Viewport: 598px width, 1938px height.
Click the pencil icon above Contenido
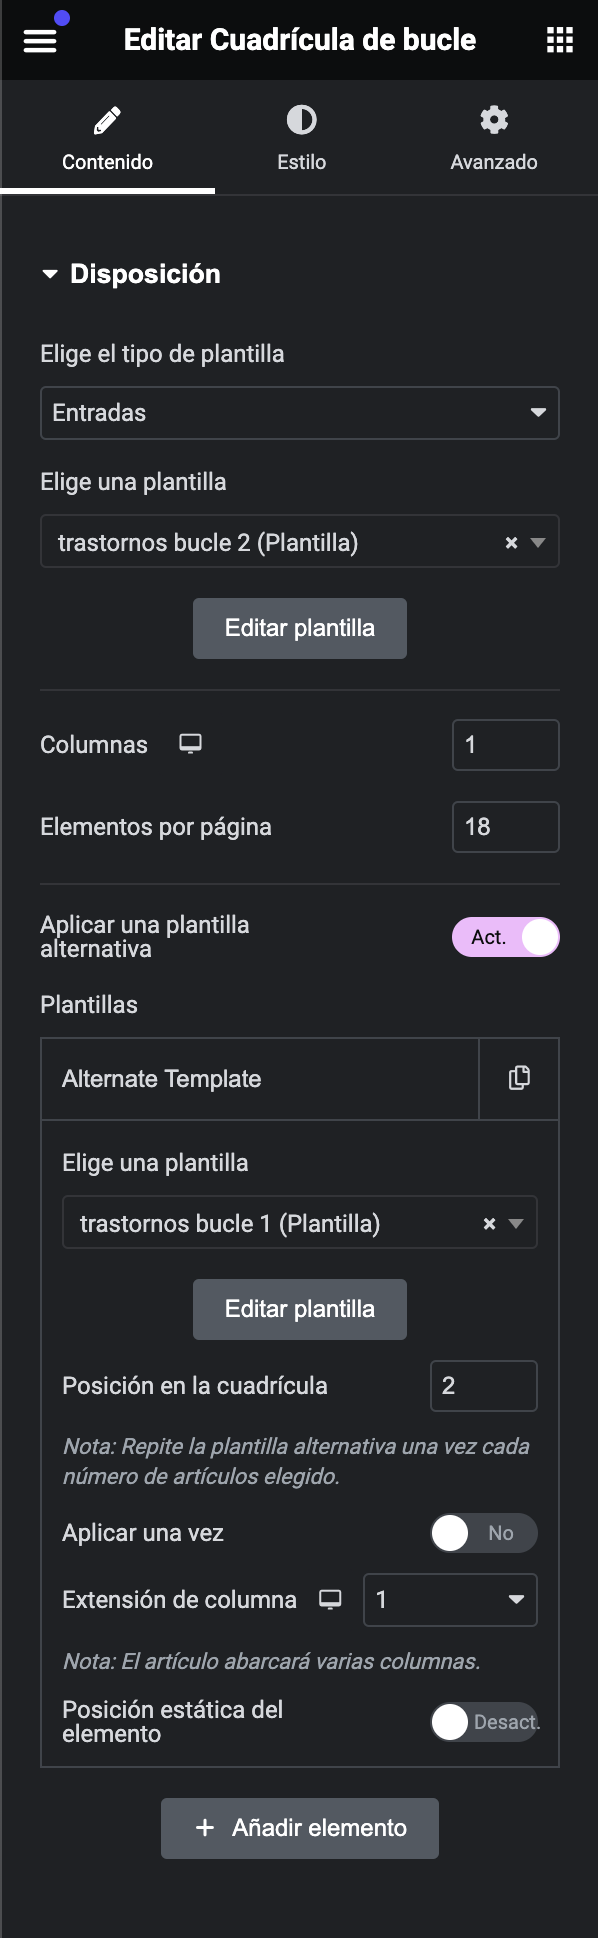click(x=107, y=121)
